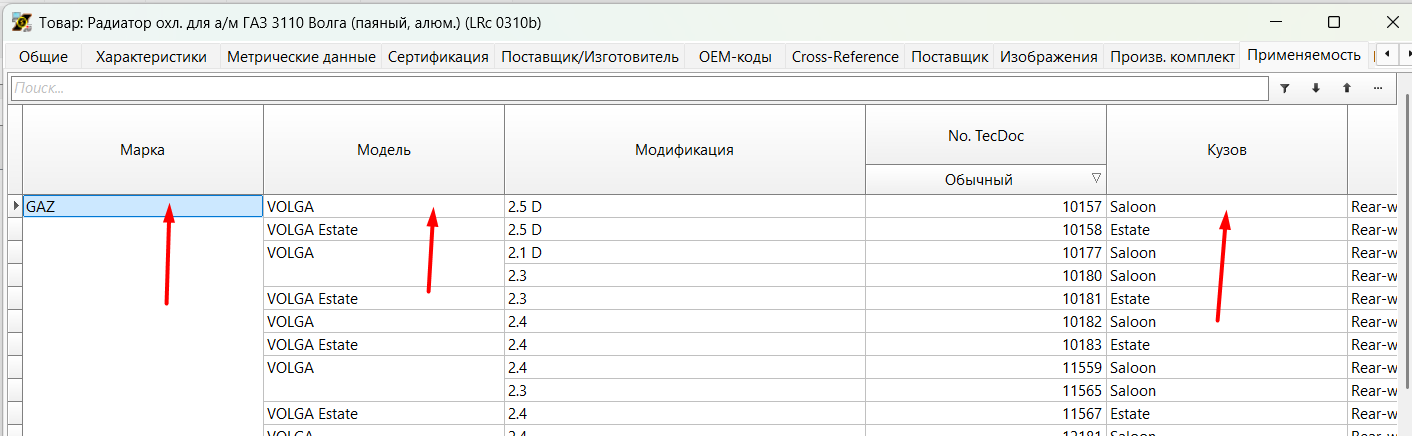Click the No. TecDoc column header
1412x436 pixels.
click(986, 135)
